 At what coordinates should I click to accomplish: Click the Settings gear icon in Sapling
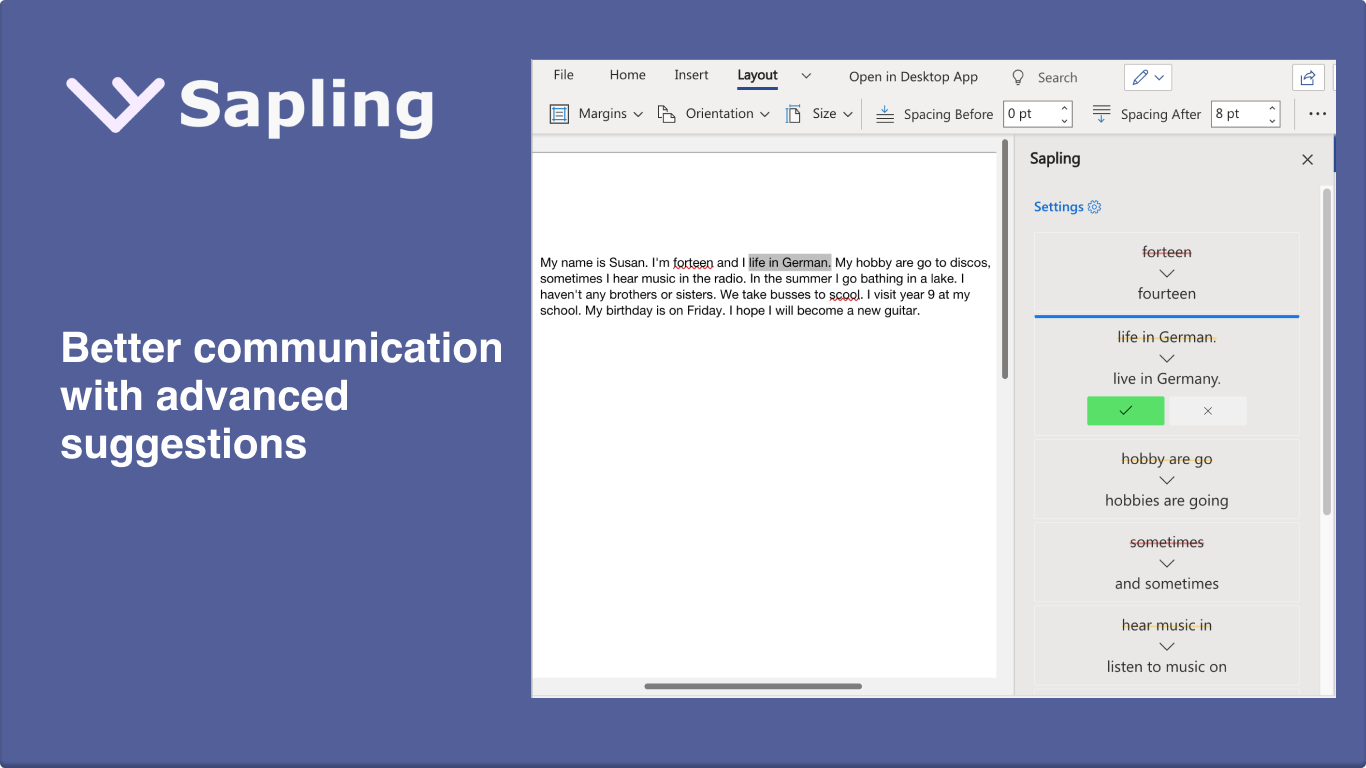pos(1094,207)
